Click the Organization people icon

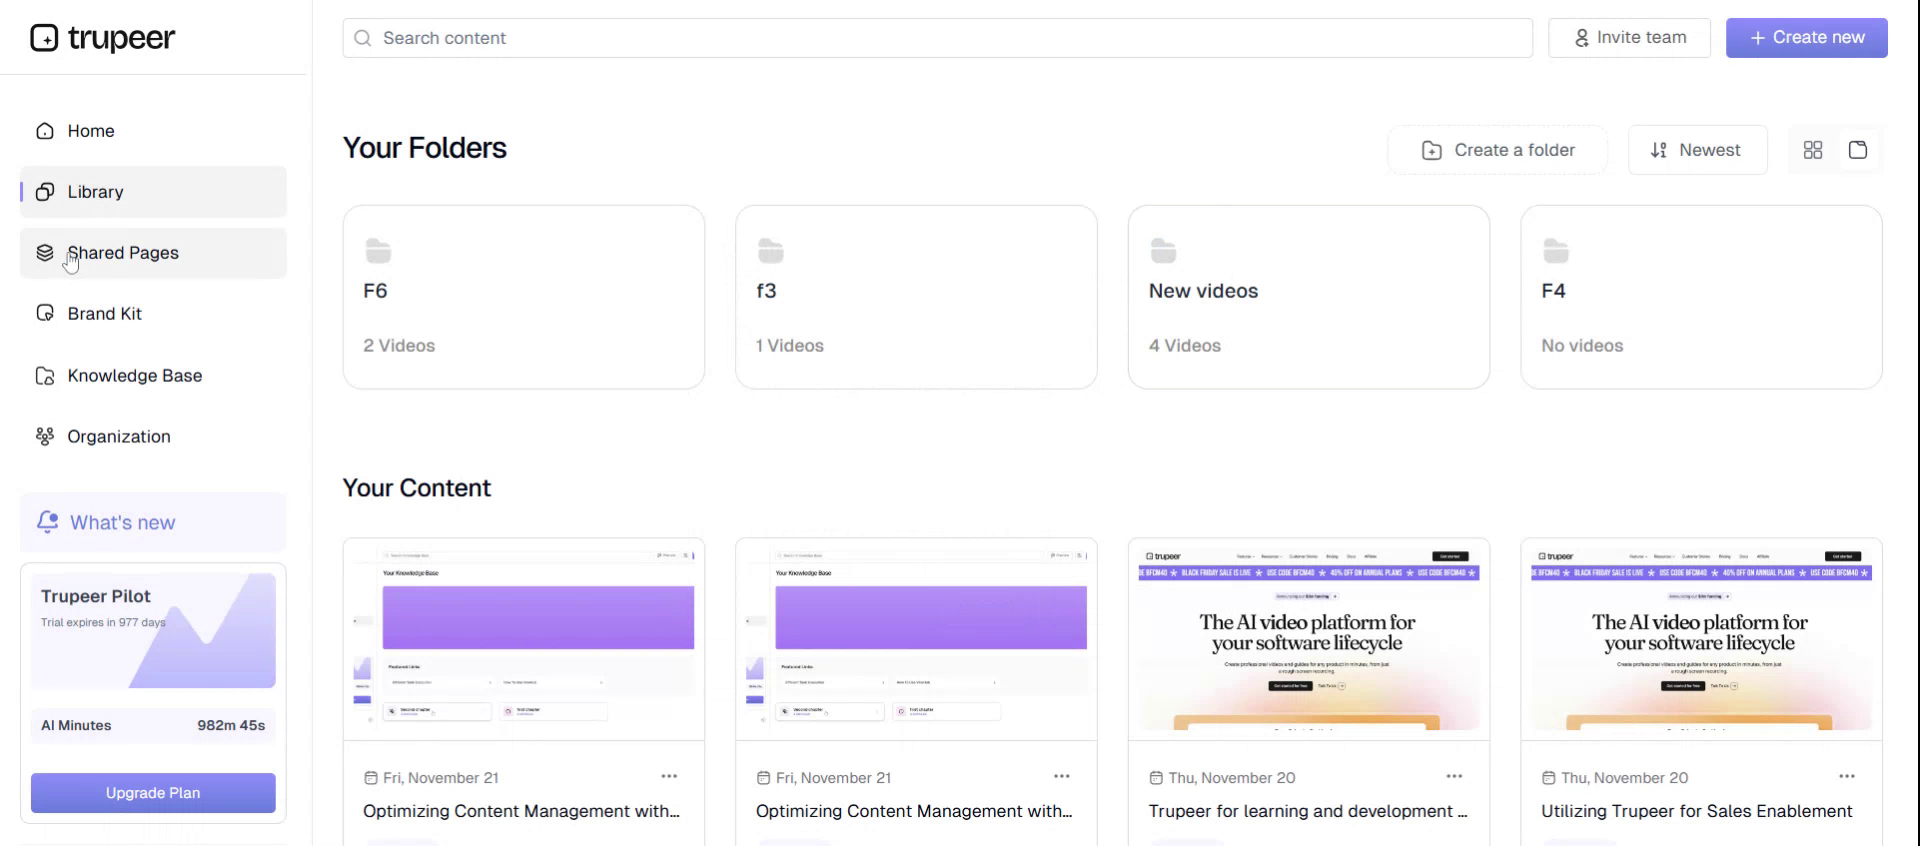45,437
